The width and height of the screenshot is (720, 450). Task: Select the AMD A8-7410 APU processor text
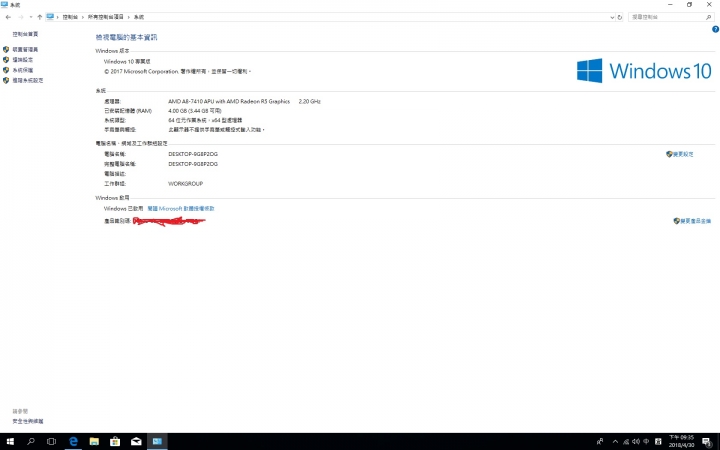pos(229,101)
